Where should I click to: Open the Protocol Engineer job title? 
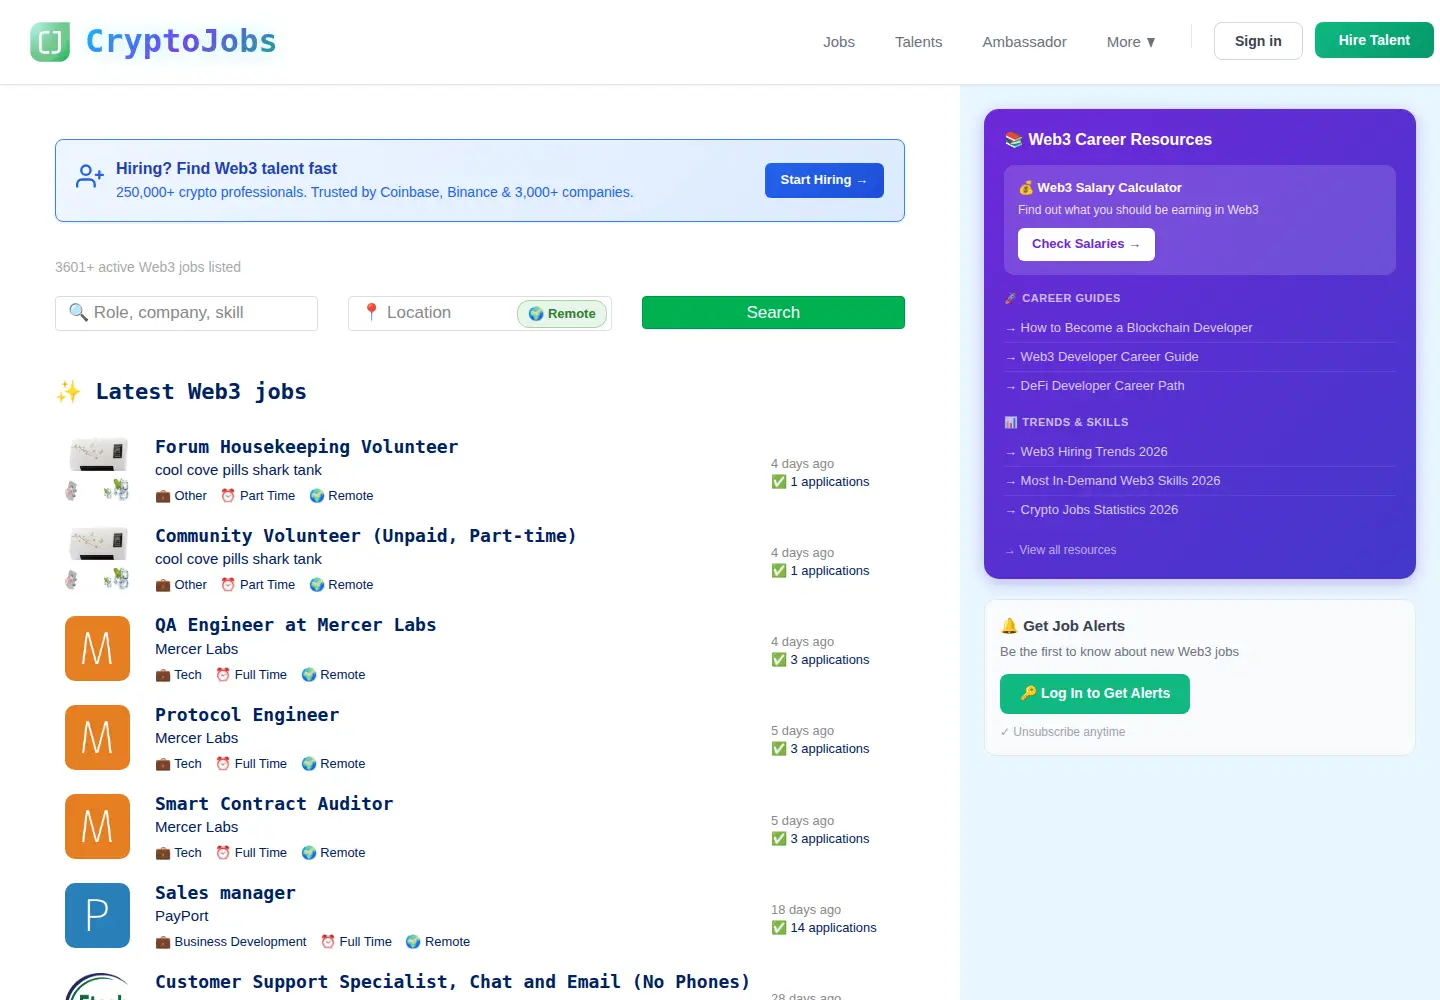[x=247, y=715]
